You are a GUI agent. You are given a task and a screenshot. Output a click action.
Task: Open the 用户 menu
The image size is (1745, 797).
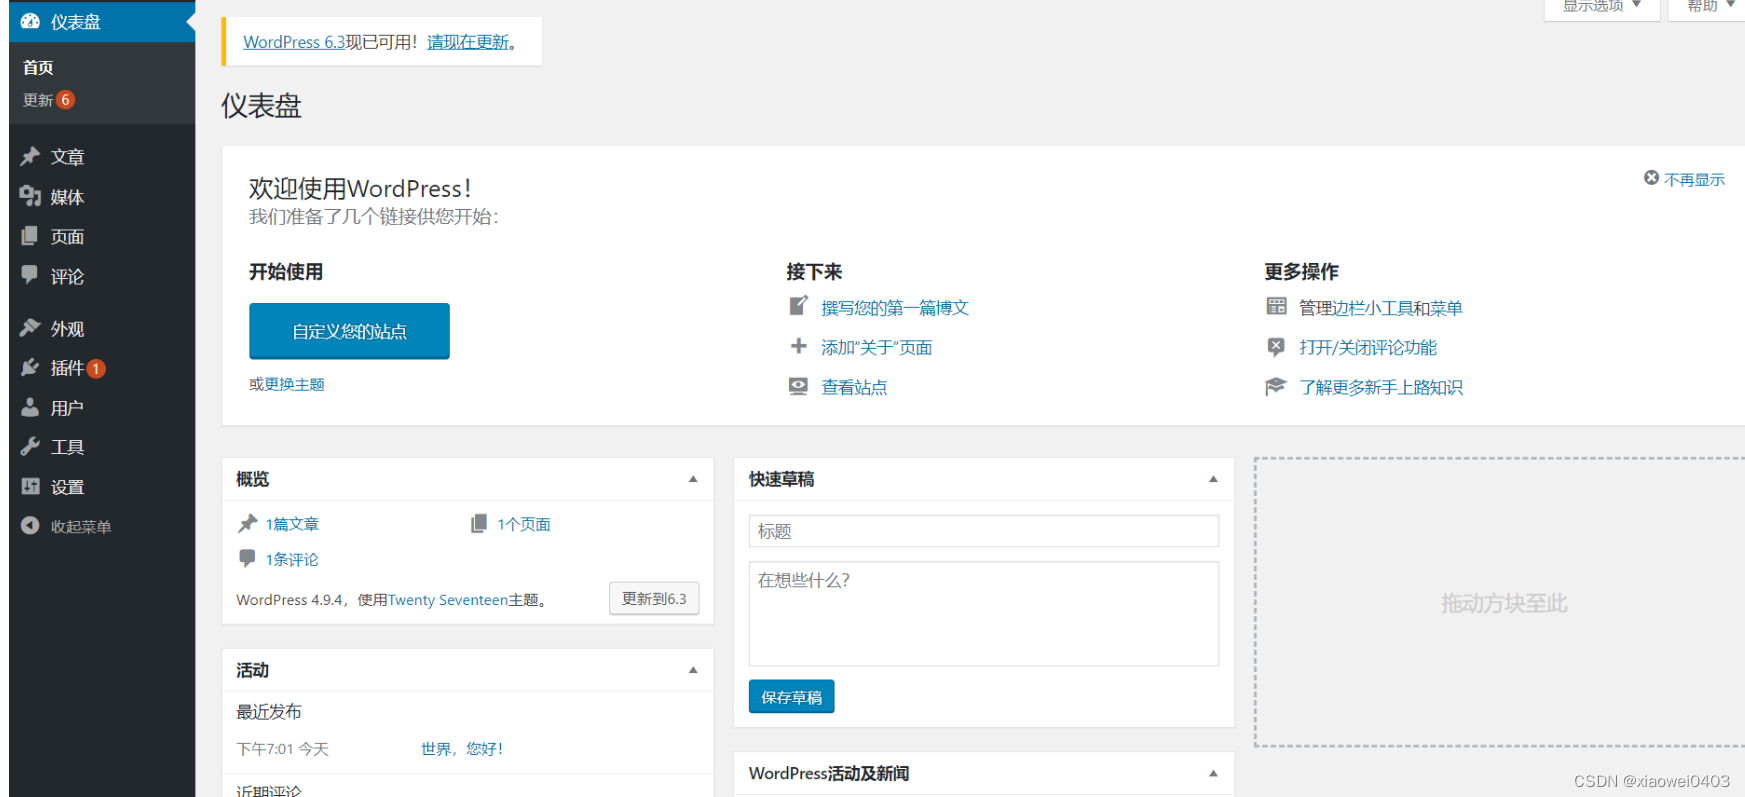click(x=67, y=408)
